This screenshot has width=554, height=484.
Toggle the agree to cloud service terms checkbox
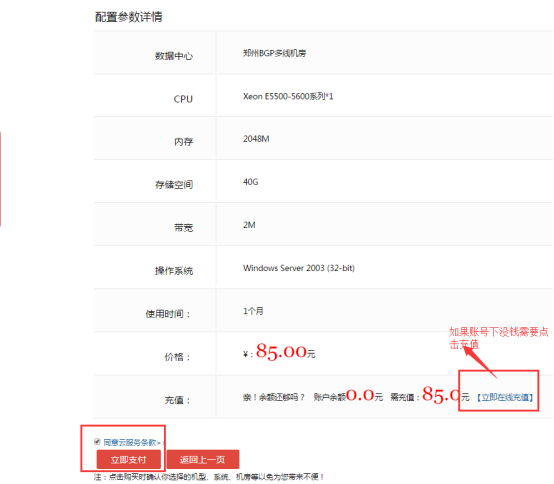pos(97,441)
